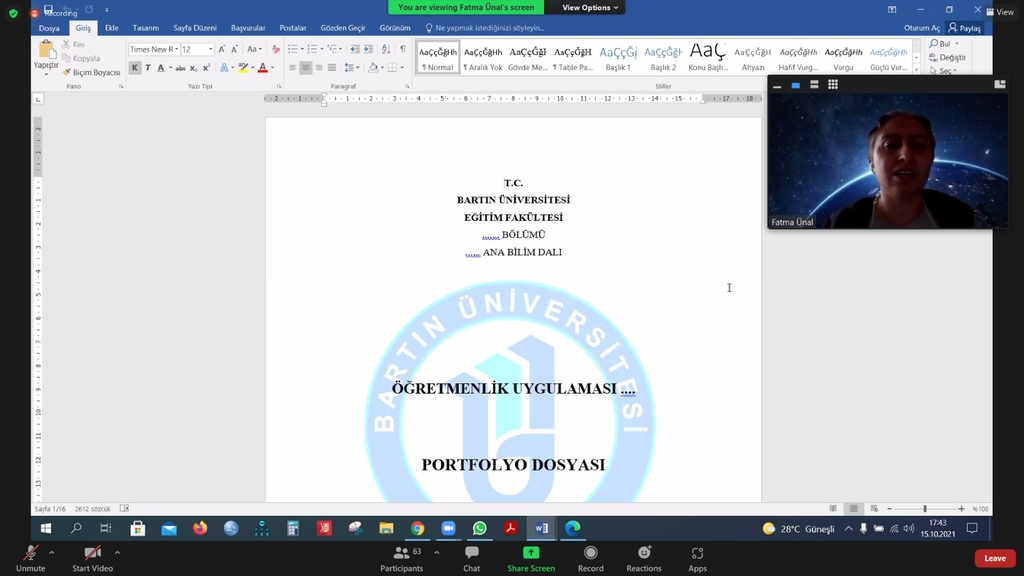Leave the Zoom meeting
Viewport: 1024px width, 576px height.
(x=995, y=558)
